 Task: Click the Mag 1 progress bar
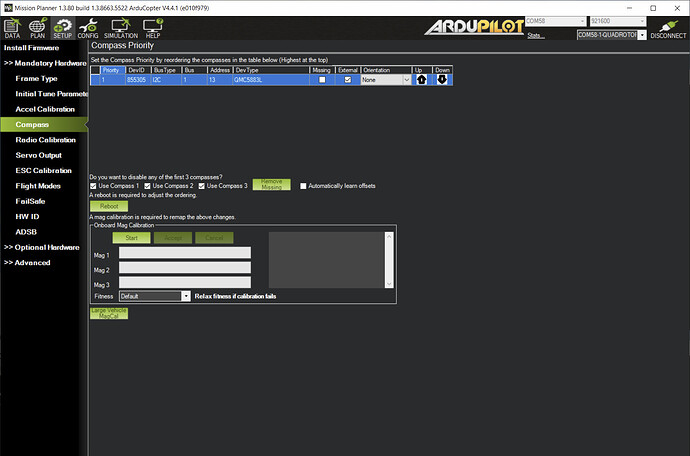pos(185,253)
